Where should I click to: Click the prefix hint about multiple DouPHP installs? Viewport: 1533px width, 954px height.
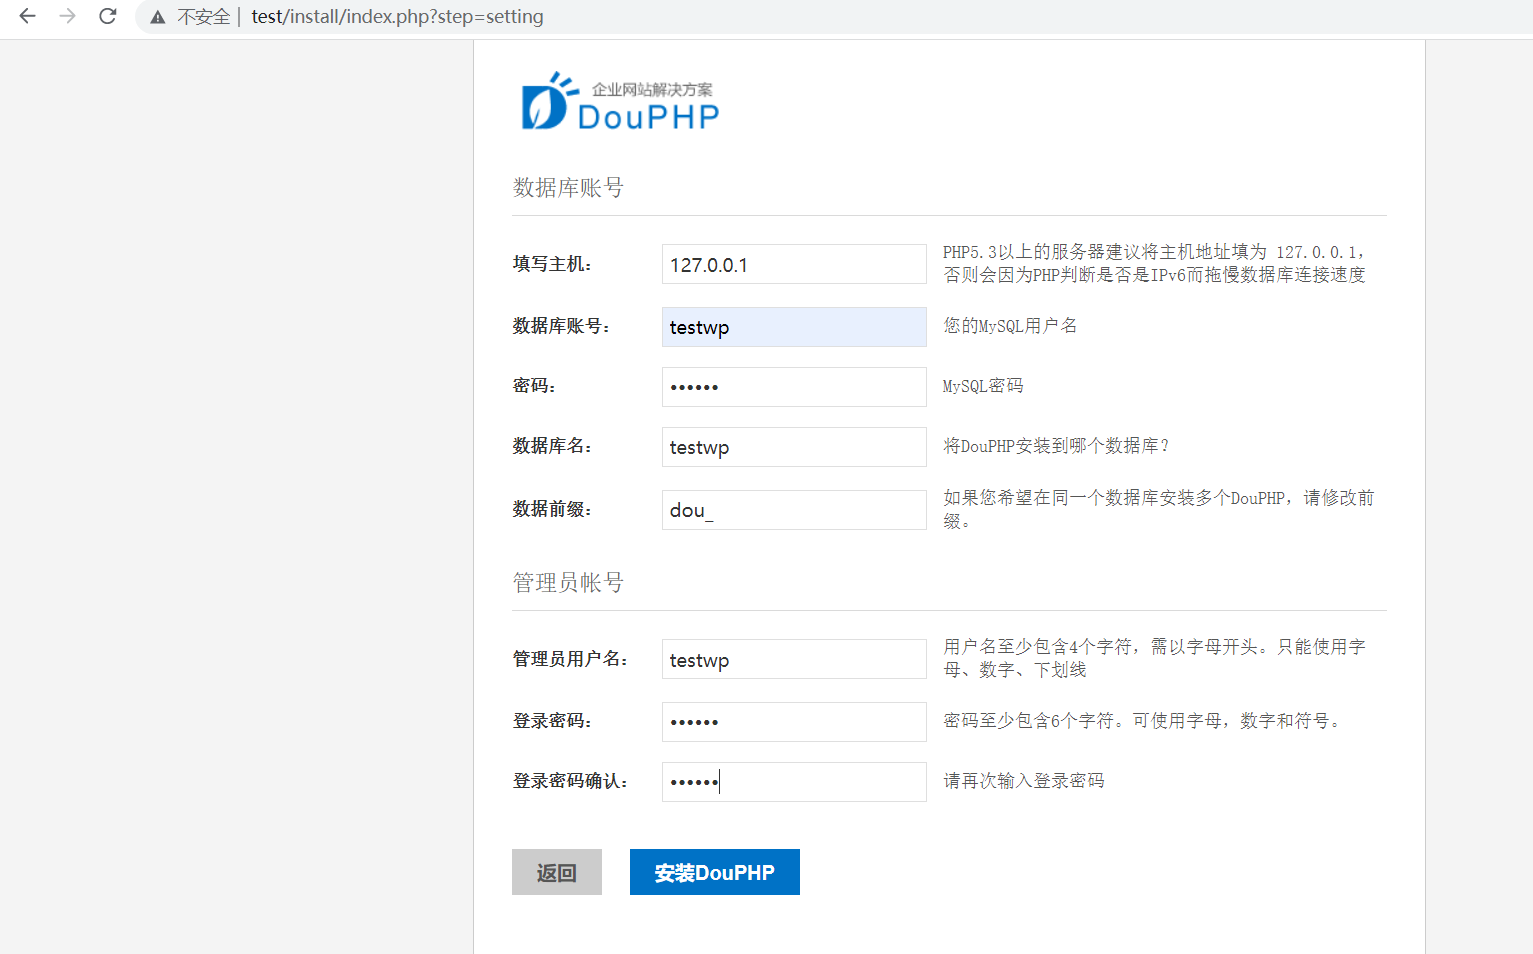(x=1159, y=509)
